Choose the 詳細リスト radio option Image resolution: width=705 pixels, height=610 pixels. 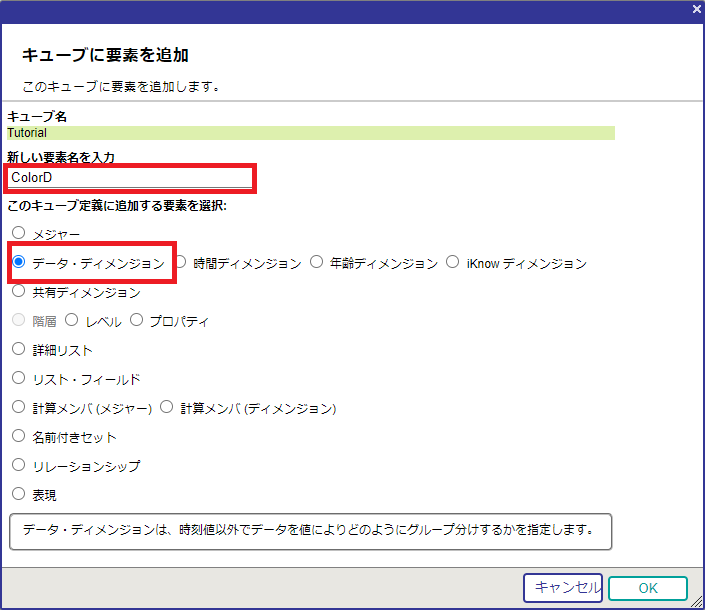(x=19, y=350)
